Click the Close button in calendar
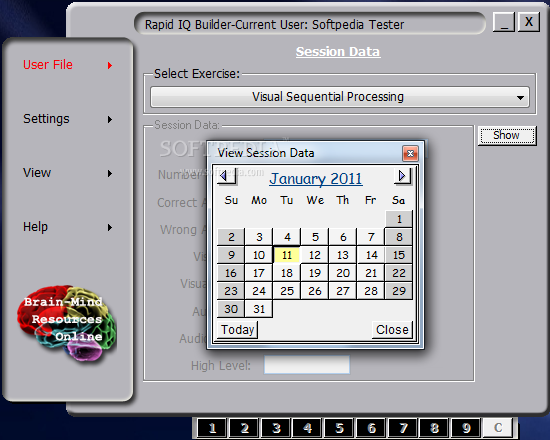Viewport: 550px width, 440px height. click(x=392, y=330)
